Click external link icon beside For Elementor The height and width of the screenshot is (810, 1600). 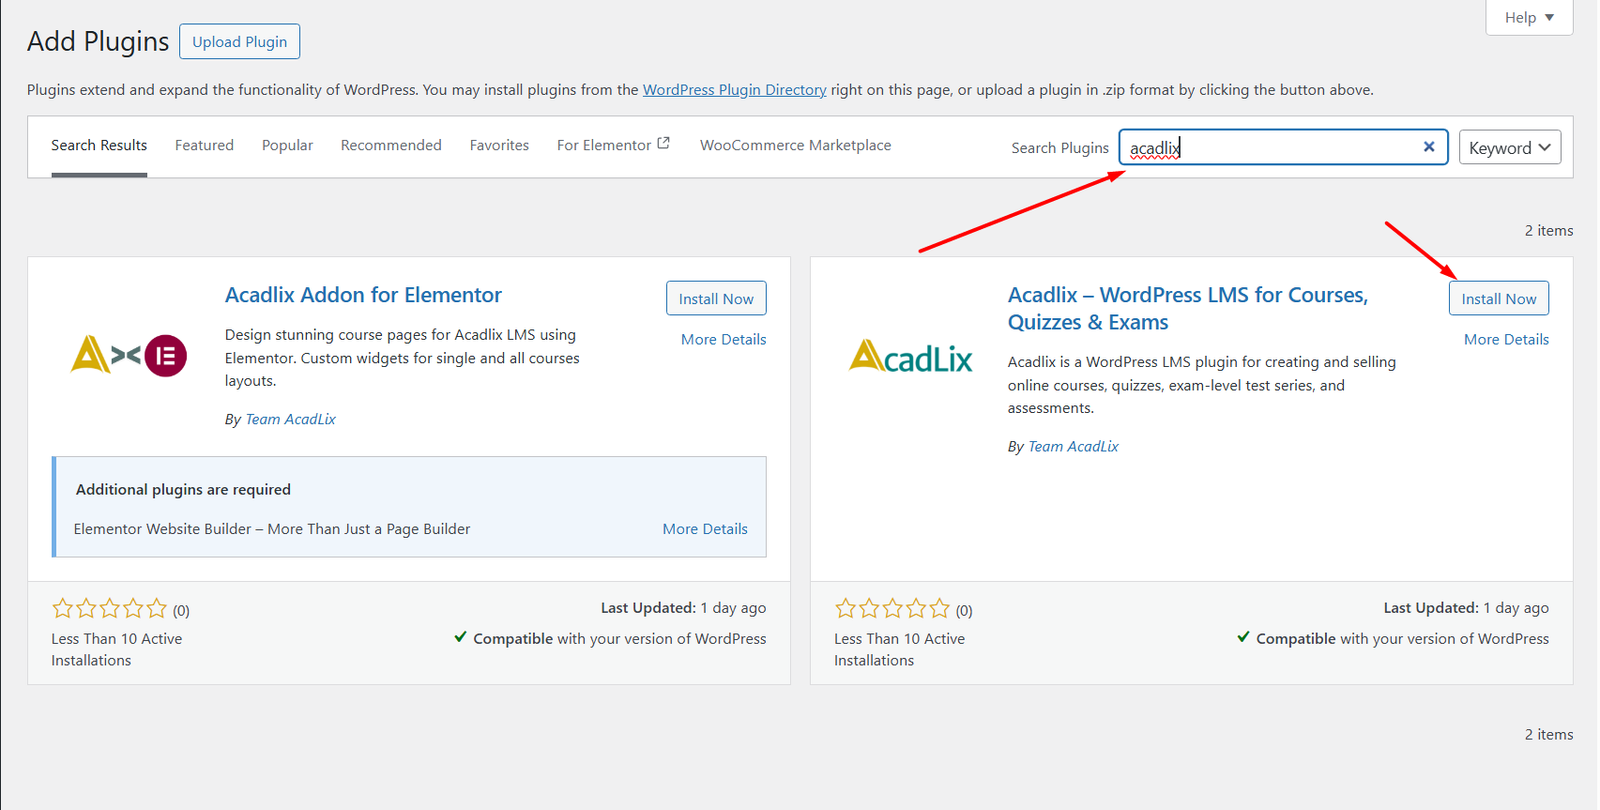pyautogui.click(x=663, y=144)
